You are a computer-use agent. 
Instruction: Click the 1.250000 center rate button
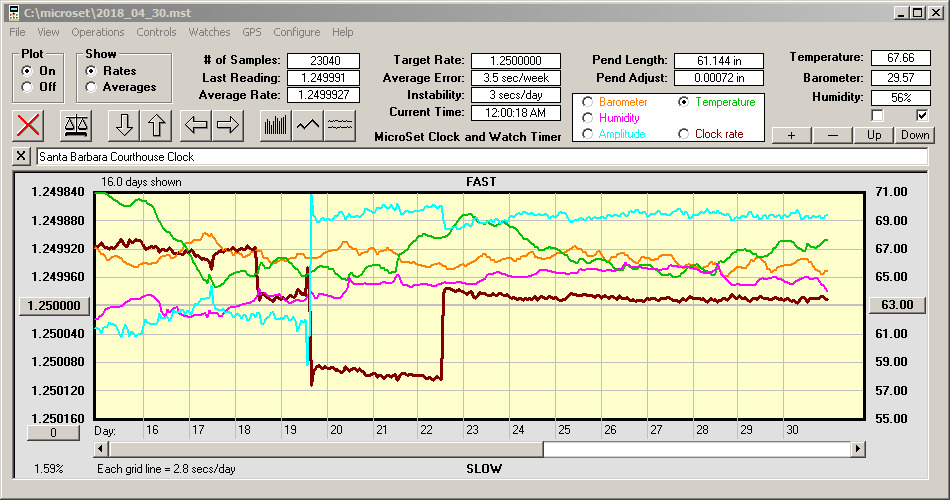[54, 305]
